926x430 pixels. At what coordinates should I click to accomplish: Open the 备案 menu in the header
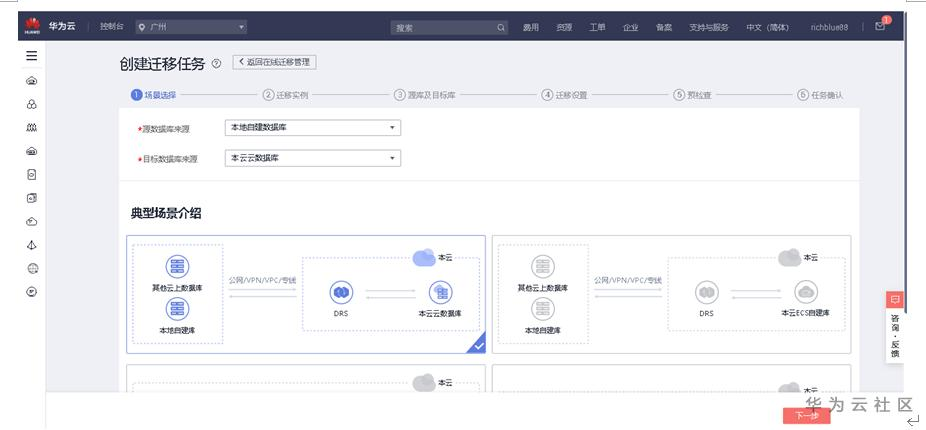pyautogui.click(x=664, y=27)
